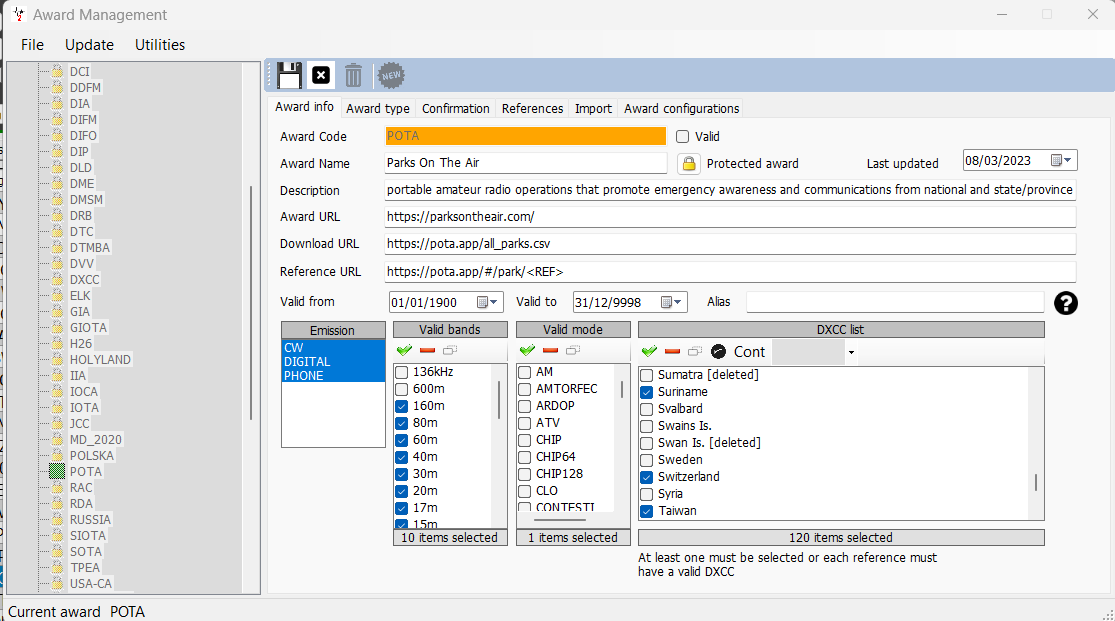
Task: Click the RDA folder icon in tree
Action: pyautogui.click(x=58, y=504)
